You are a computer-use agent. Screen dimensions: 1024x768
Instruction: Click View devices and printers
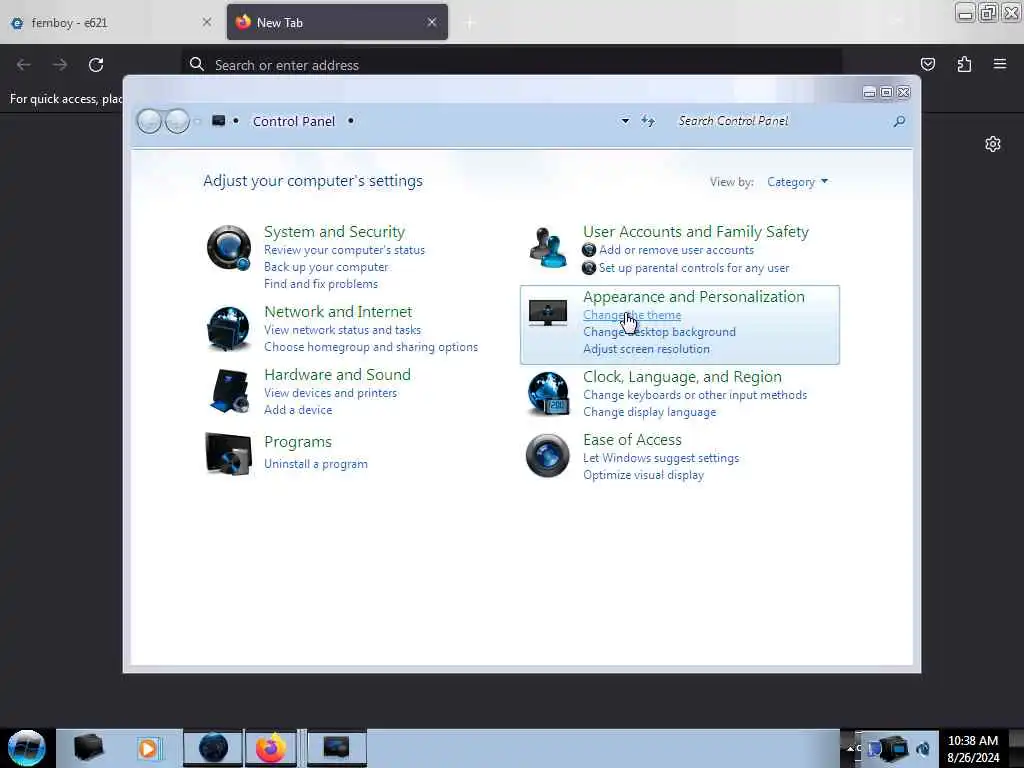point(330,392)
